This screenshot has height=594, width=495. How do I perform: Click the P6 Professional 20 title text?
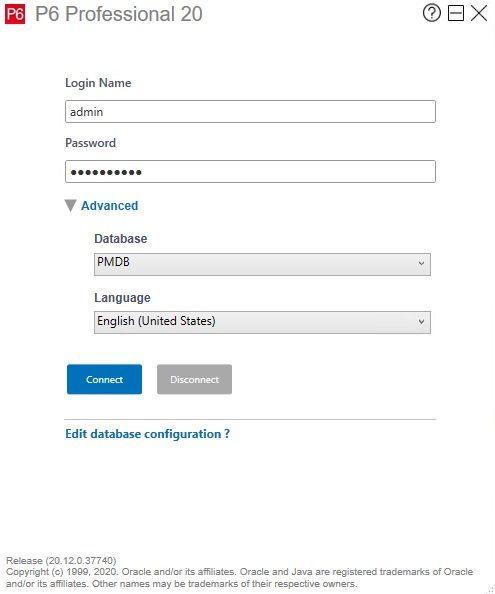[119, 14]
